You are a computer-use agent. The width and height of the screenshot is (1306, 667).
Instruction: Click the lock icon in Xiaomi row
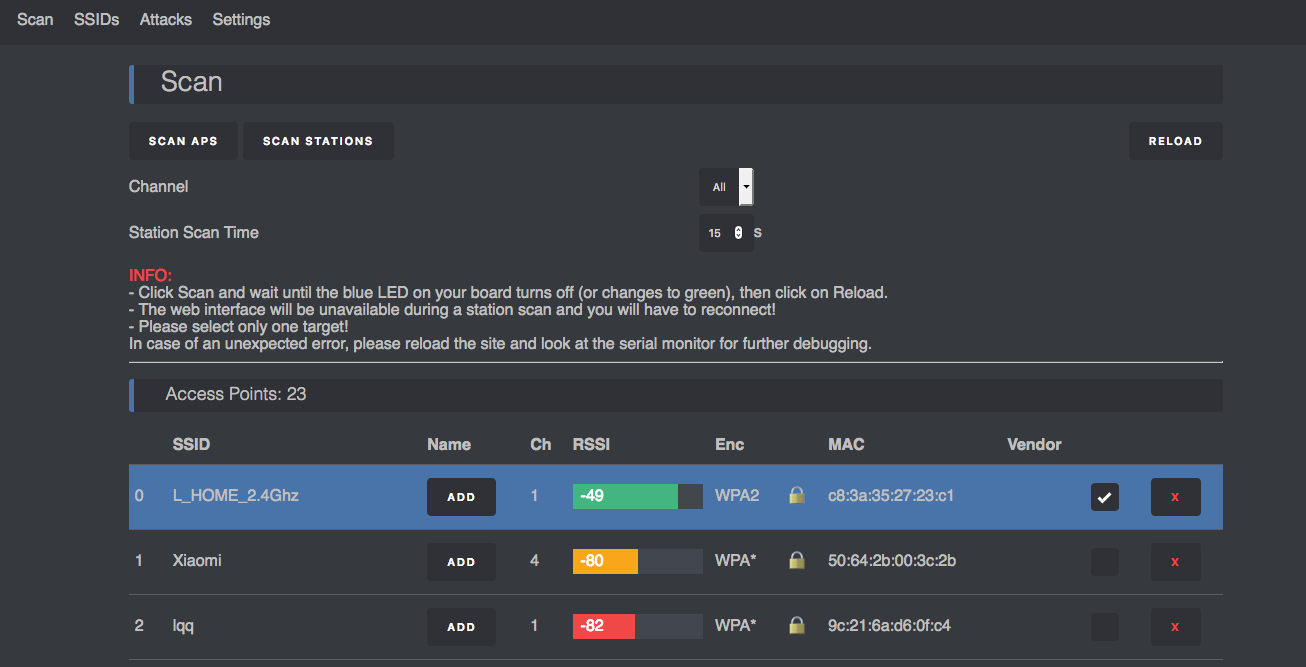(797, 561)
